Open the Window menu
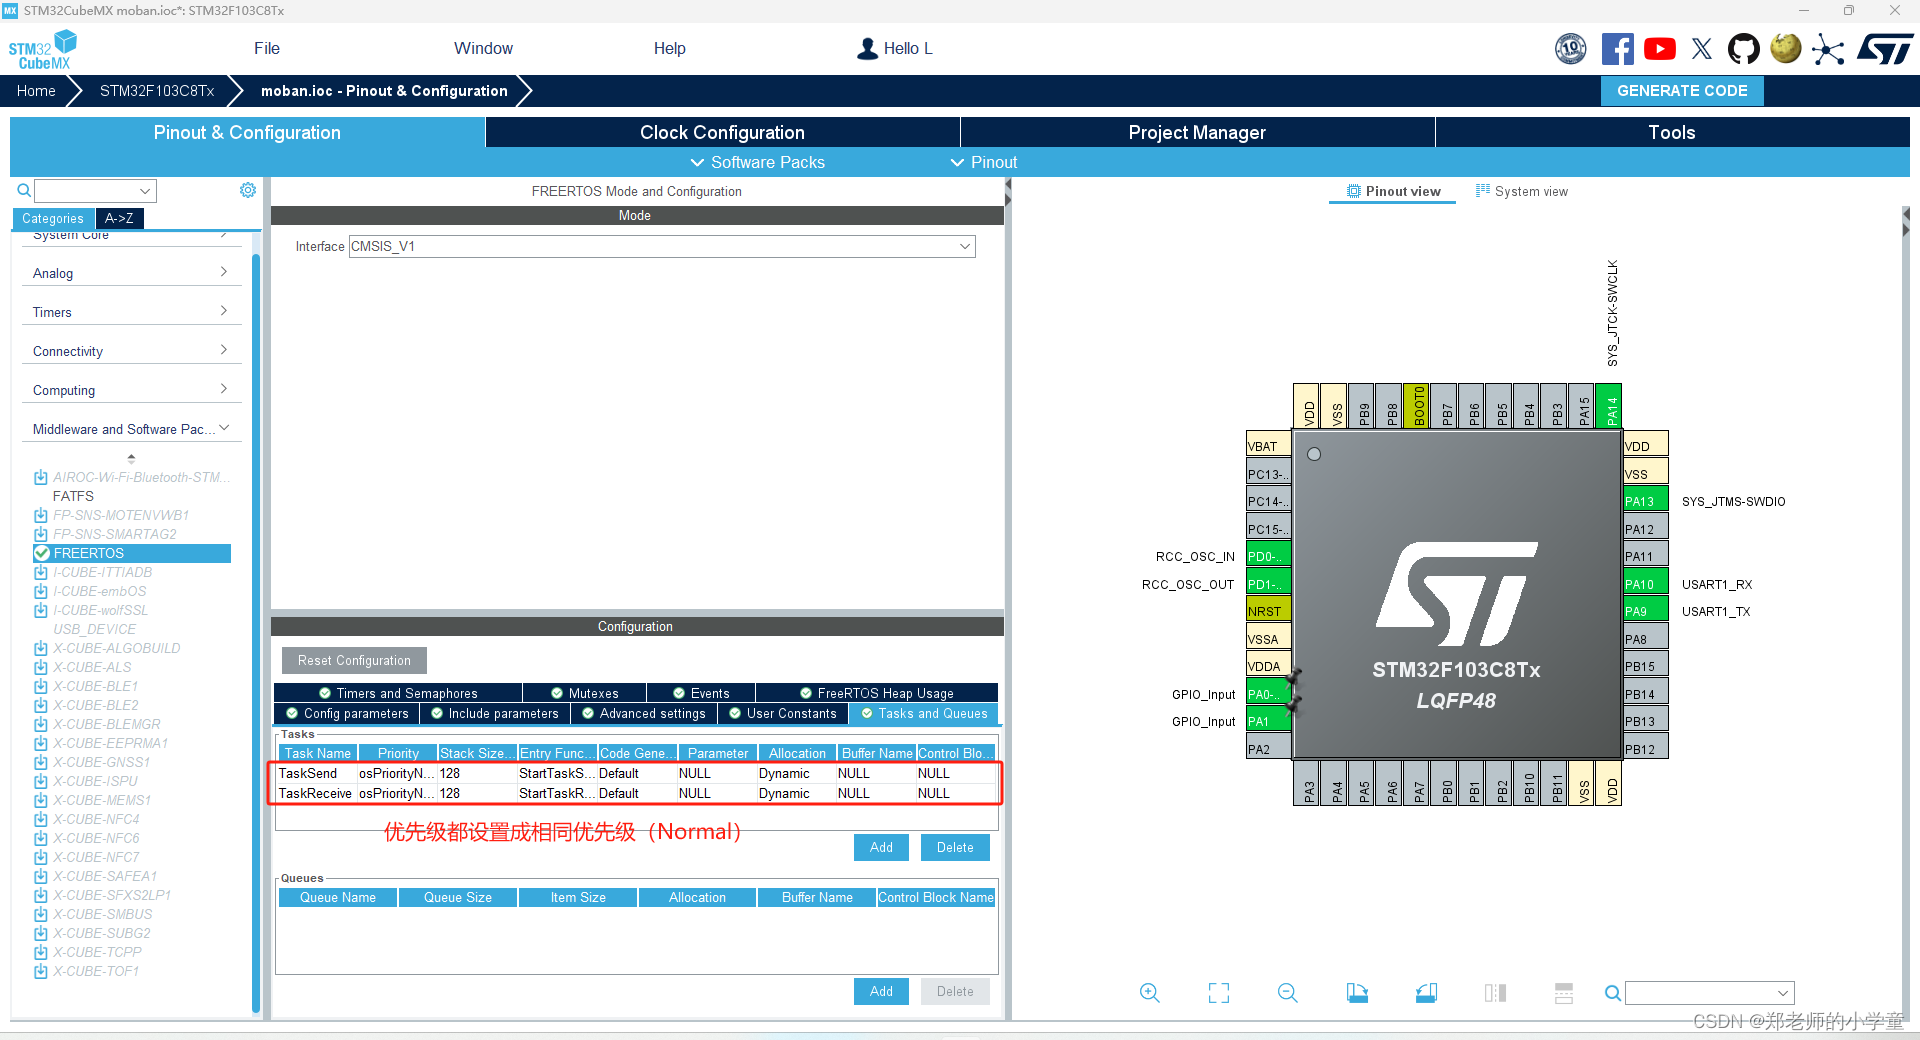The width and height of the screenshot is (1920, 1040). pyautogui.click(x=483, y=49)
